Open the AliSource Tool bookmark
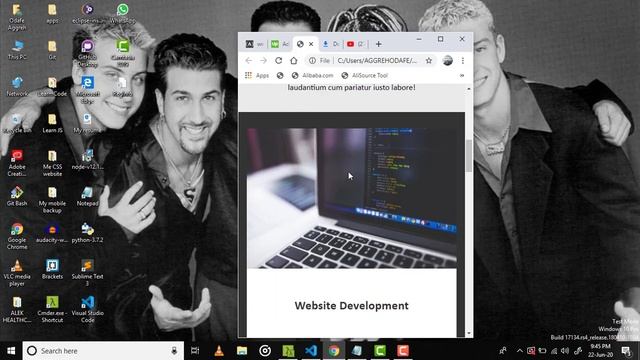This screenshot has width=640, height=360. 364,76
